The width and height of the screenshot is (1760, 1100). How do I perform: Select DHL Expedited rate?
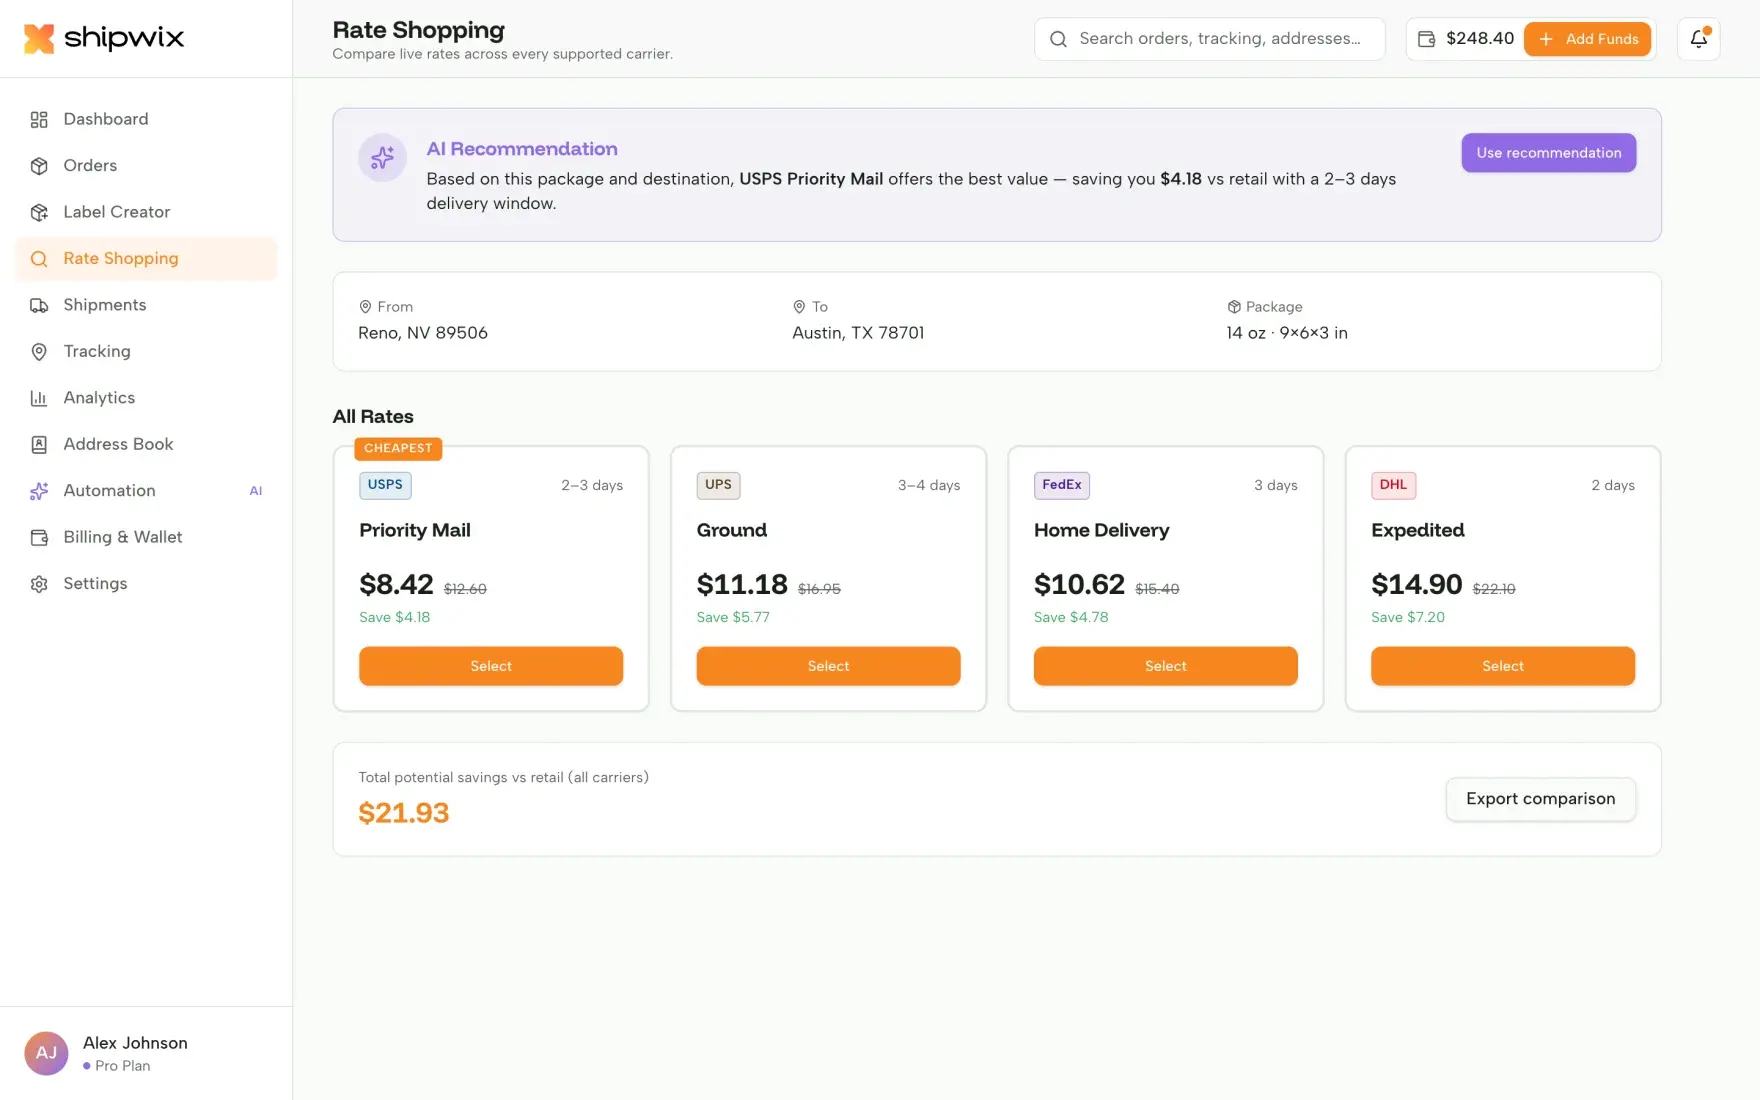[1503, 666]
